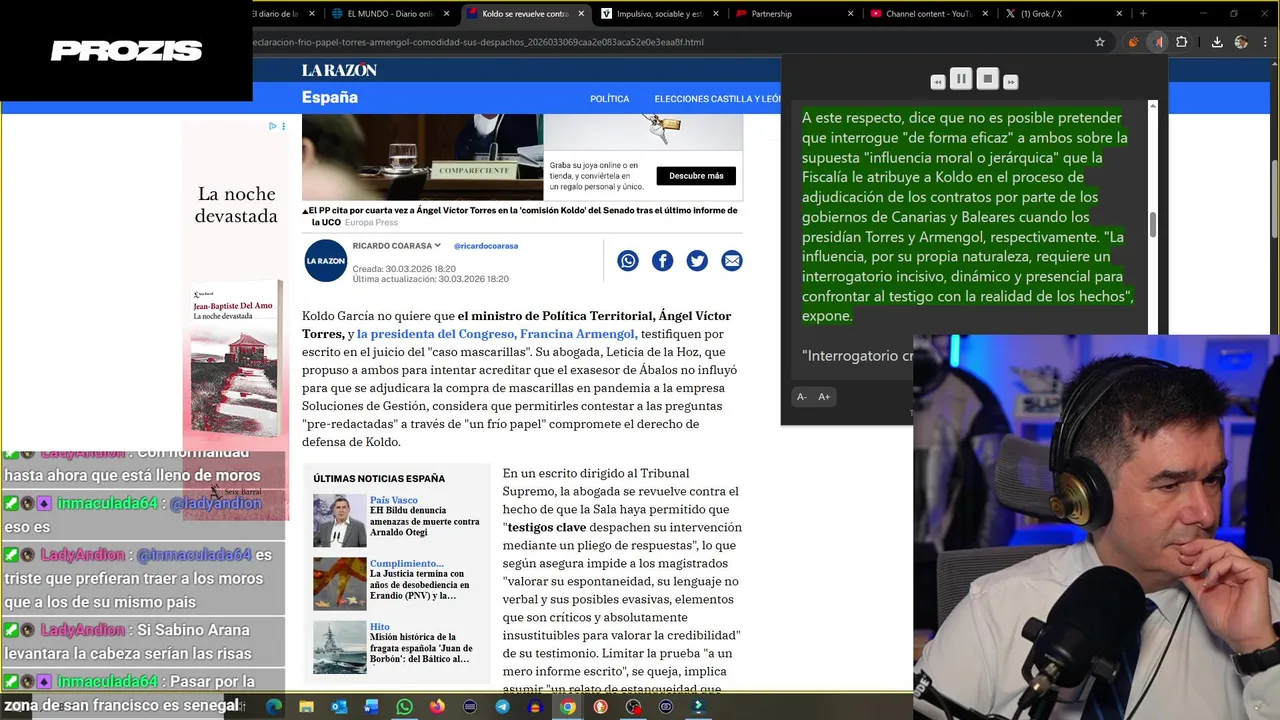Open a new browser tab
Screen dimensions: 1280x720
pos(1143,14)
